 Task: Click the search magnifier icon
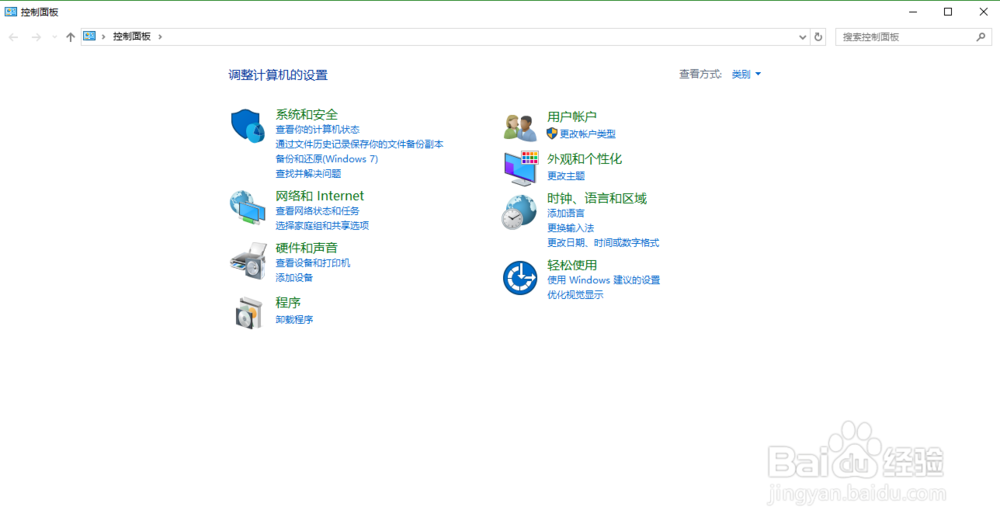point(981,37)
